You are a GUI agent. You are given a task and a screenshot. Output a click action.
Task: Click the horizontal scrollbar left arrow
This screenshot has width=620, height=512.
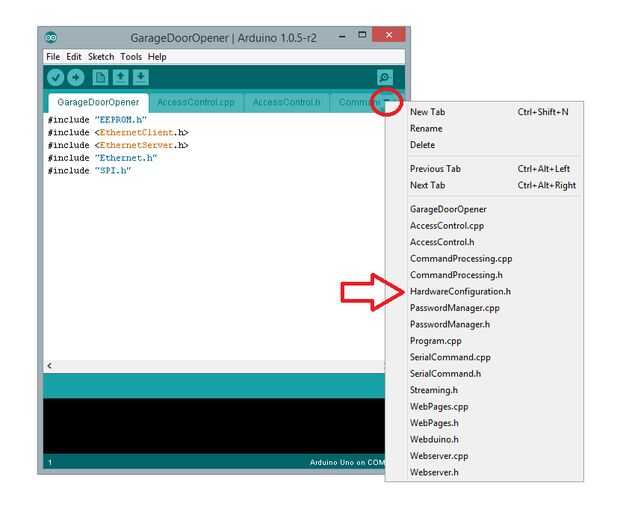[x=49, y=366]
